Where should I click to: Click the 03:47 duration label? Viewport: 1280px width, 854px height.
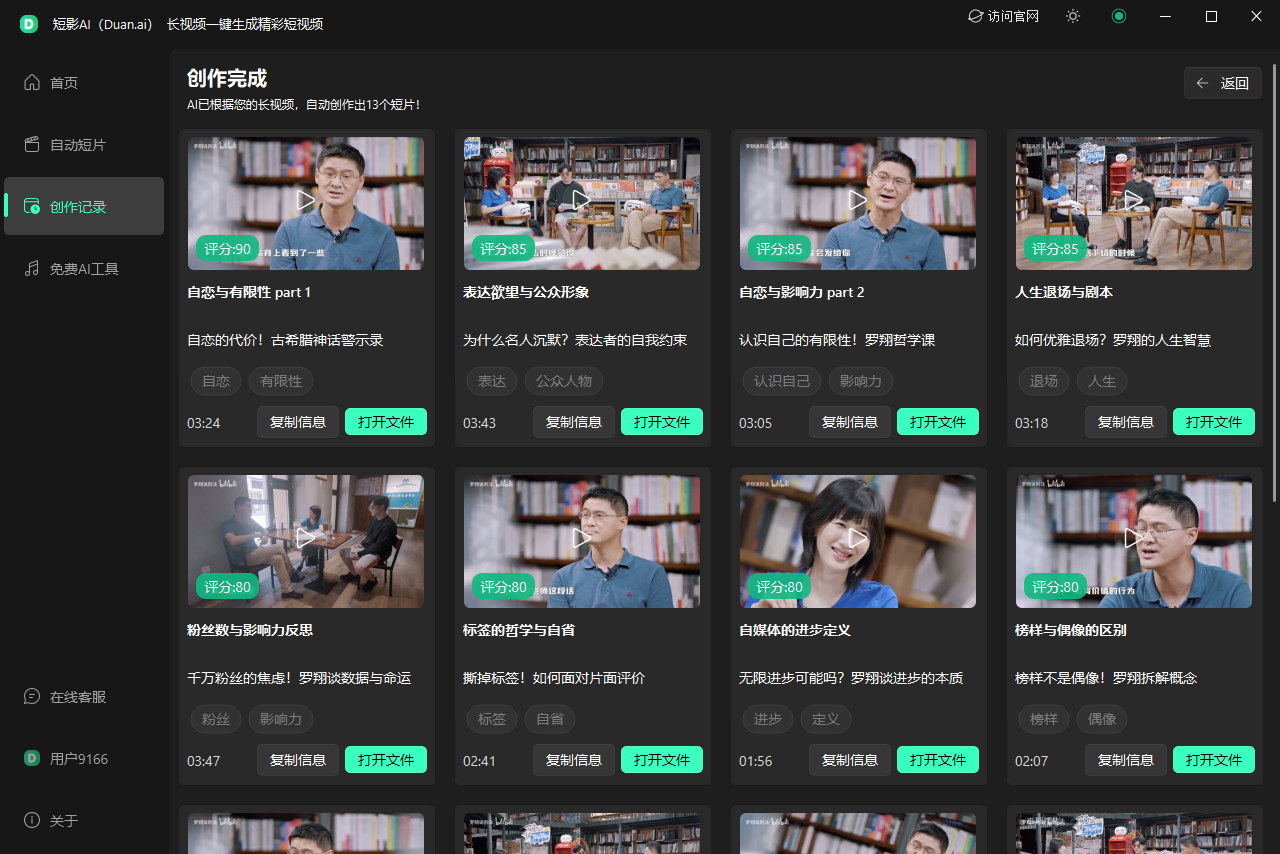[x=204, y=761]
